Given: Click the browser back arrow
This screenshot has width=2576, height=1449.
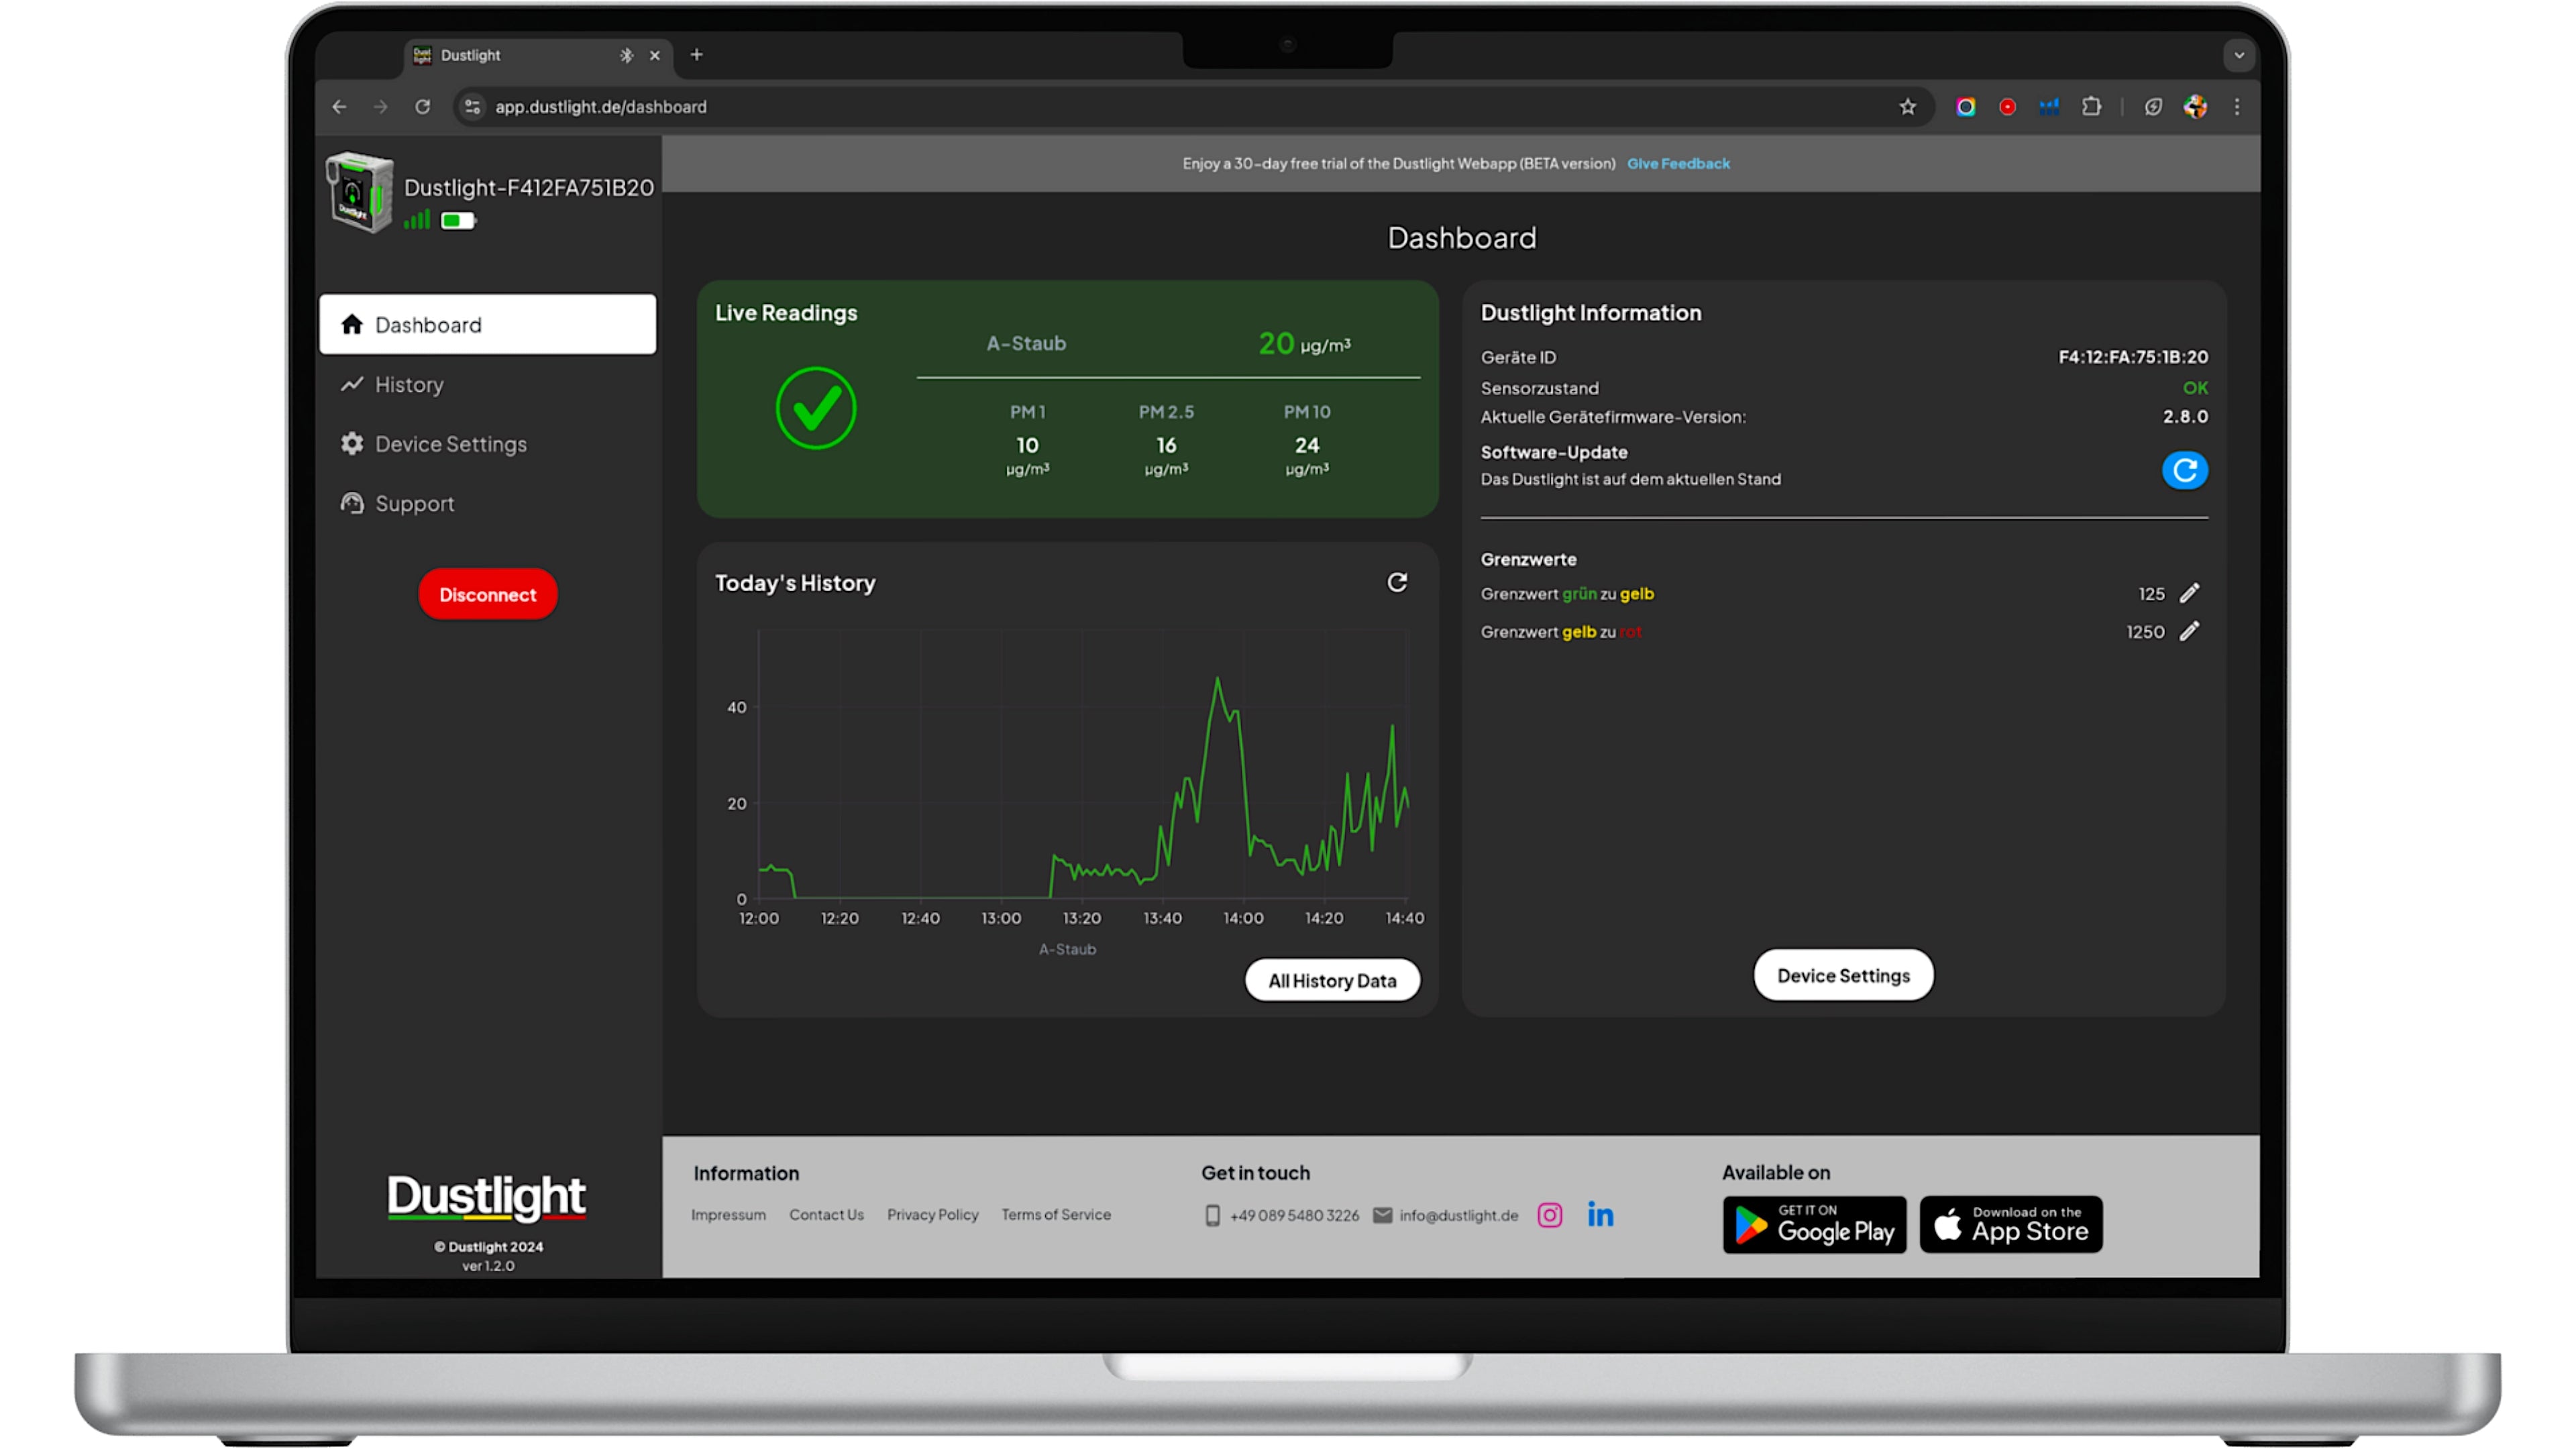Looking at the screenshot, I should point(340,106).
